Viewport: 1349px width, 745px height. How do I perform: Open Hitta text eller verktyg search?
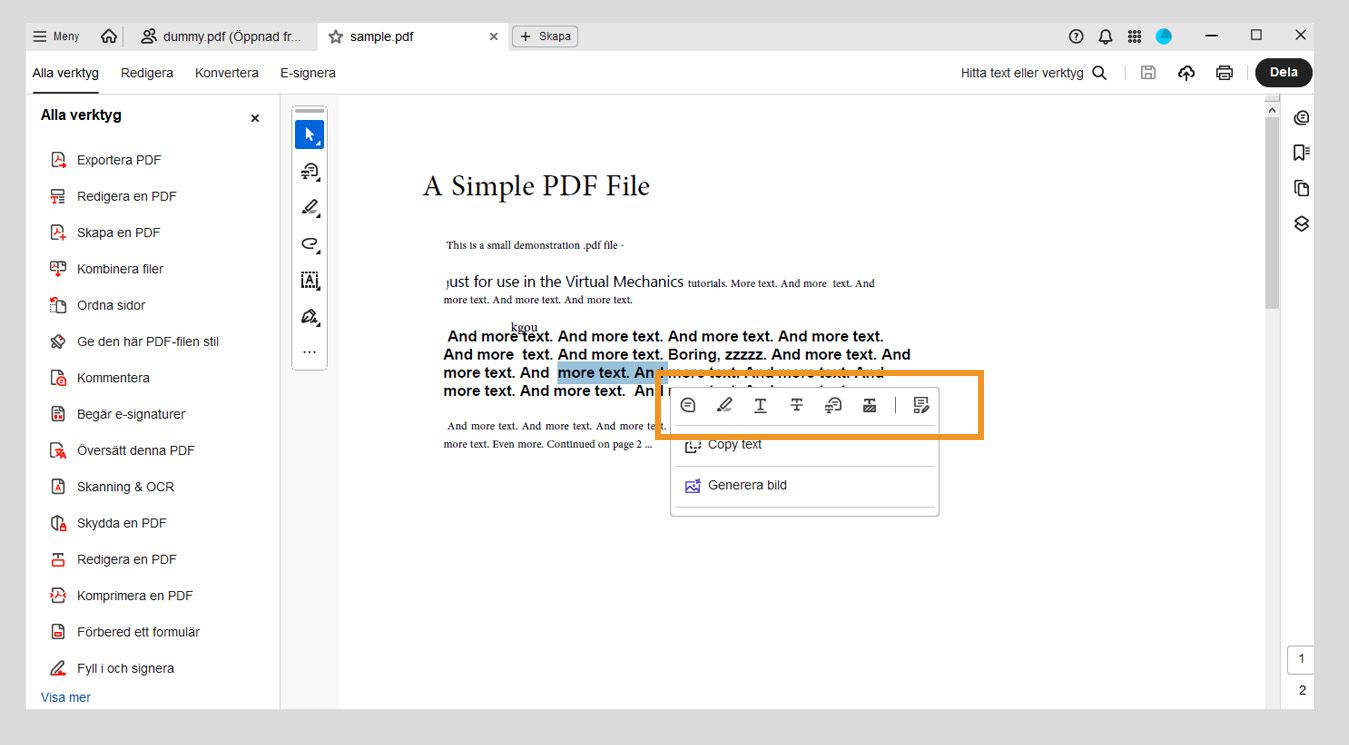coord(1034,73)
